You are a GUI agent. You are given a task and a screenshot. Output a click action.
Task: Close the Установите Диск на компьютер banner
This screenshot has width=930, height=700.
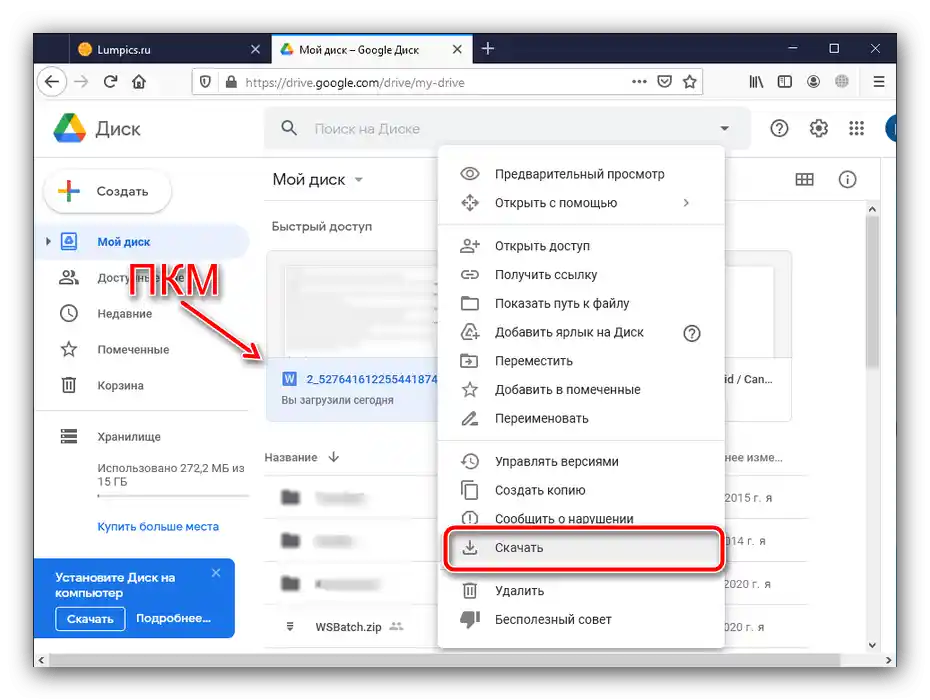coord(216,572)
